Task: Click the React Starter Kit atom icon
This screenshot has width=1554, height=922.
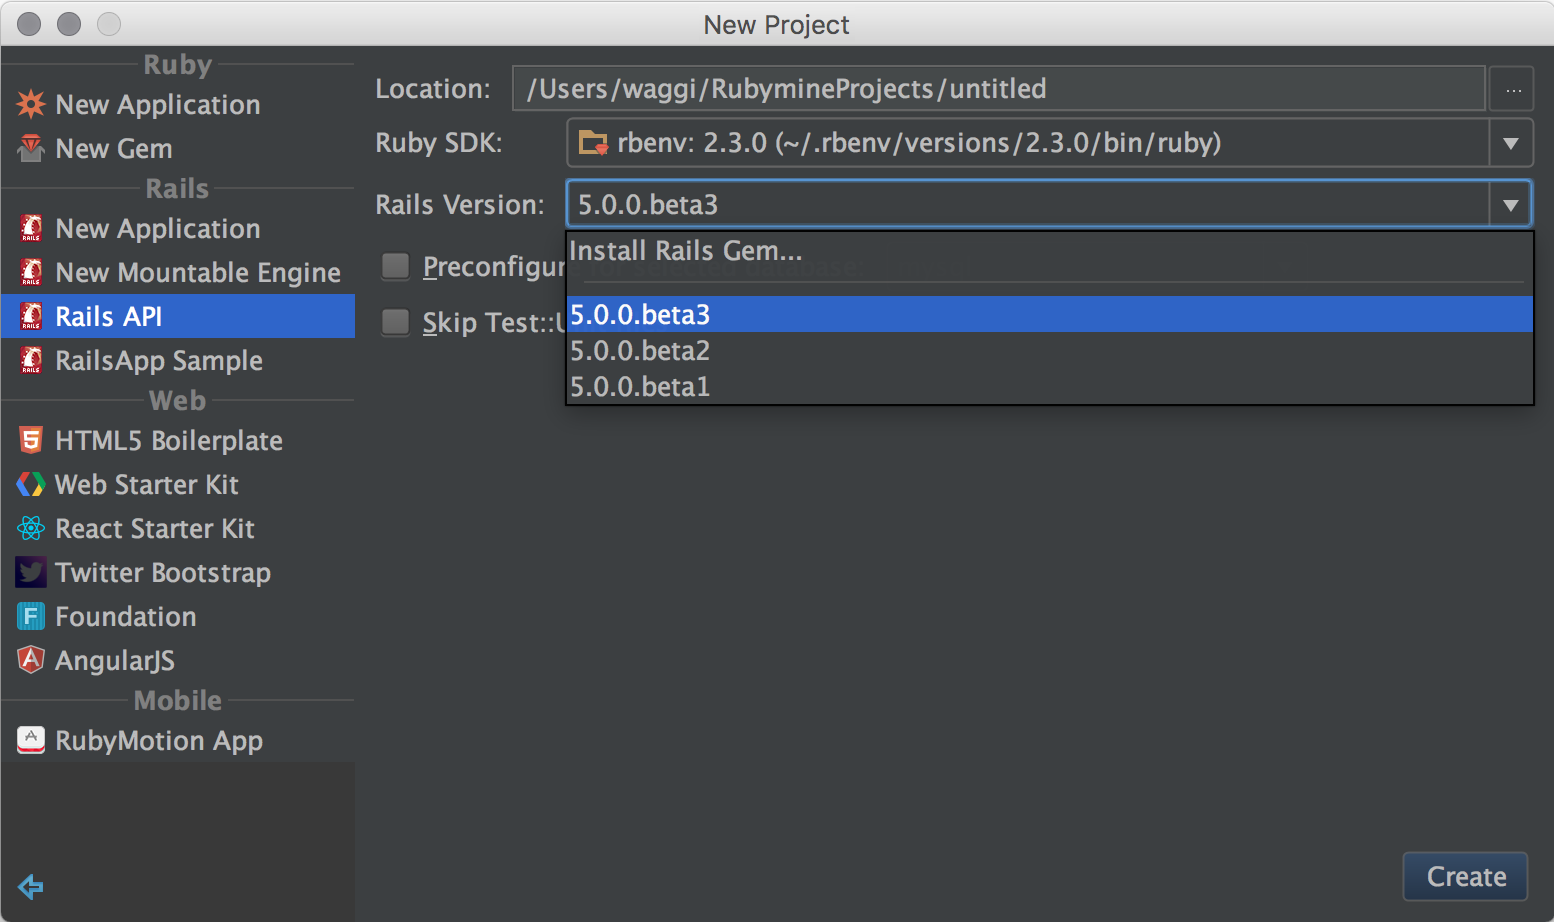Action: coord(31,528)
